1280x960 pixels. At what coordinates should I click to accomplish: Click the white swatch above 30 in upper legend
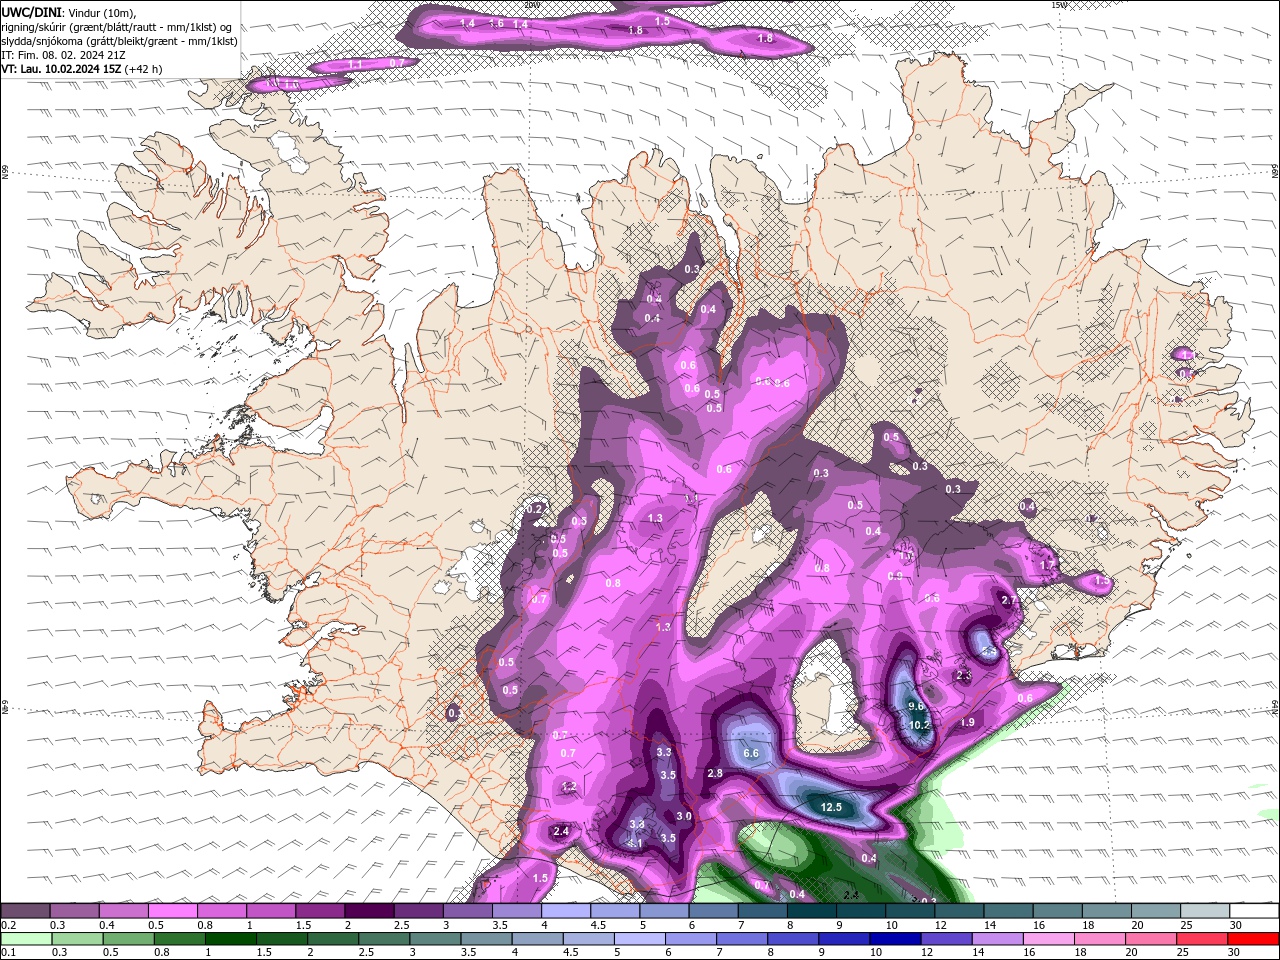(x=1255, y=911)
